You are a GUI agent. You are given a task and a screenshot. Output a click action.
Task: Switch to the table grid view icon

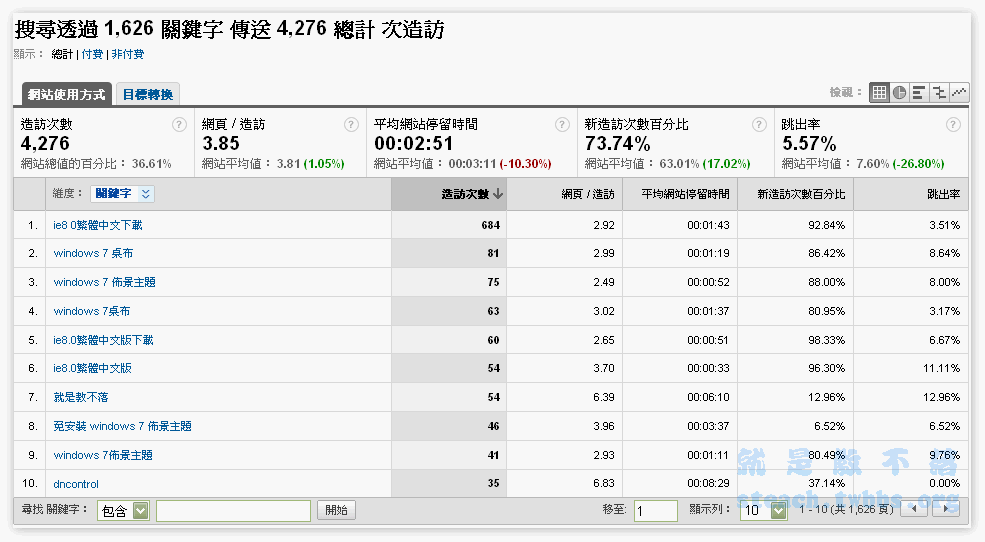pyautogui.click(x=879, y=92)
